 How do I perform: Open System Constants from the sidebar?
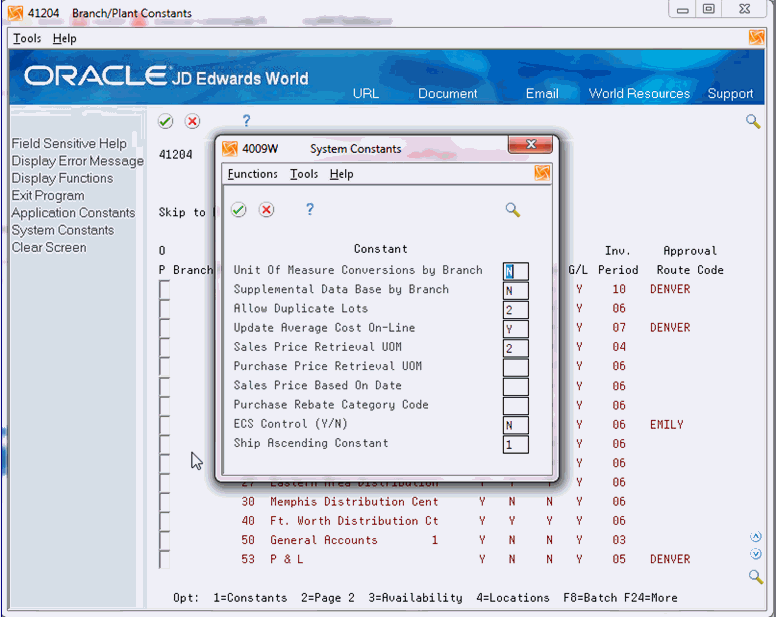63,230
